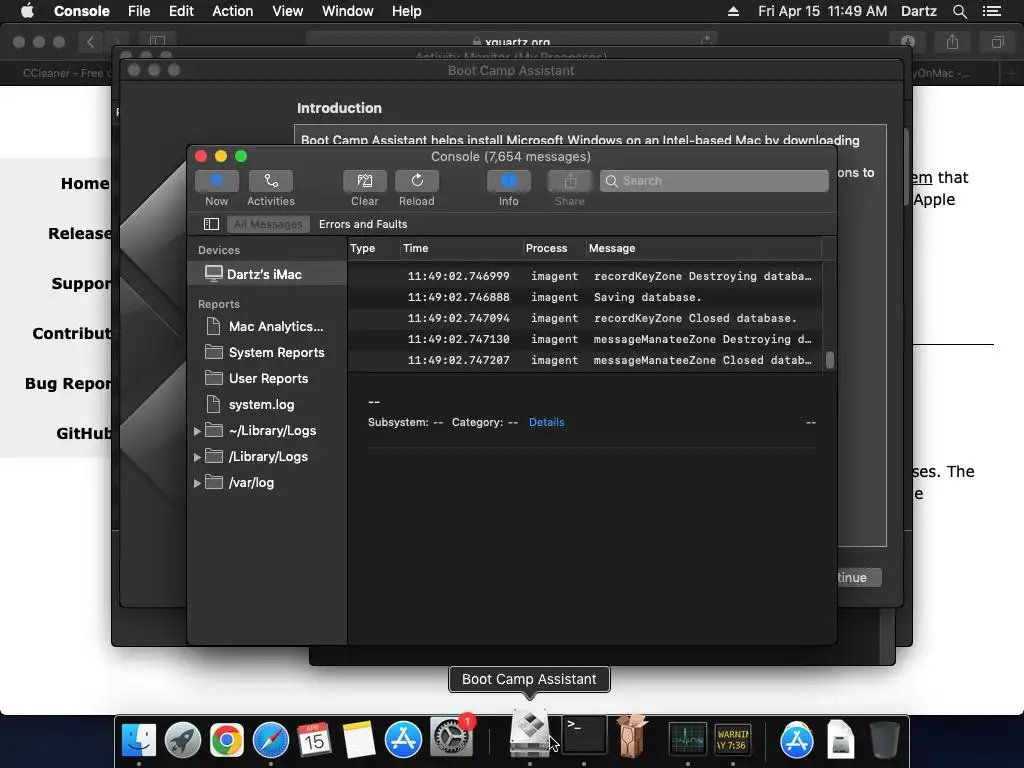Image resolution: width=1024 pixels, height=768 pixels.
Task: Open the cardboard box app in Dock
Action: (x=632, y=736)
